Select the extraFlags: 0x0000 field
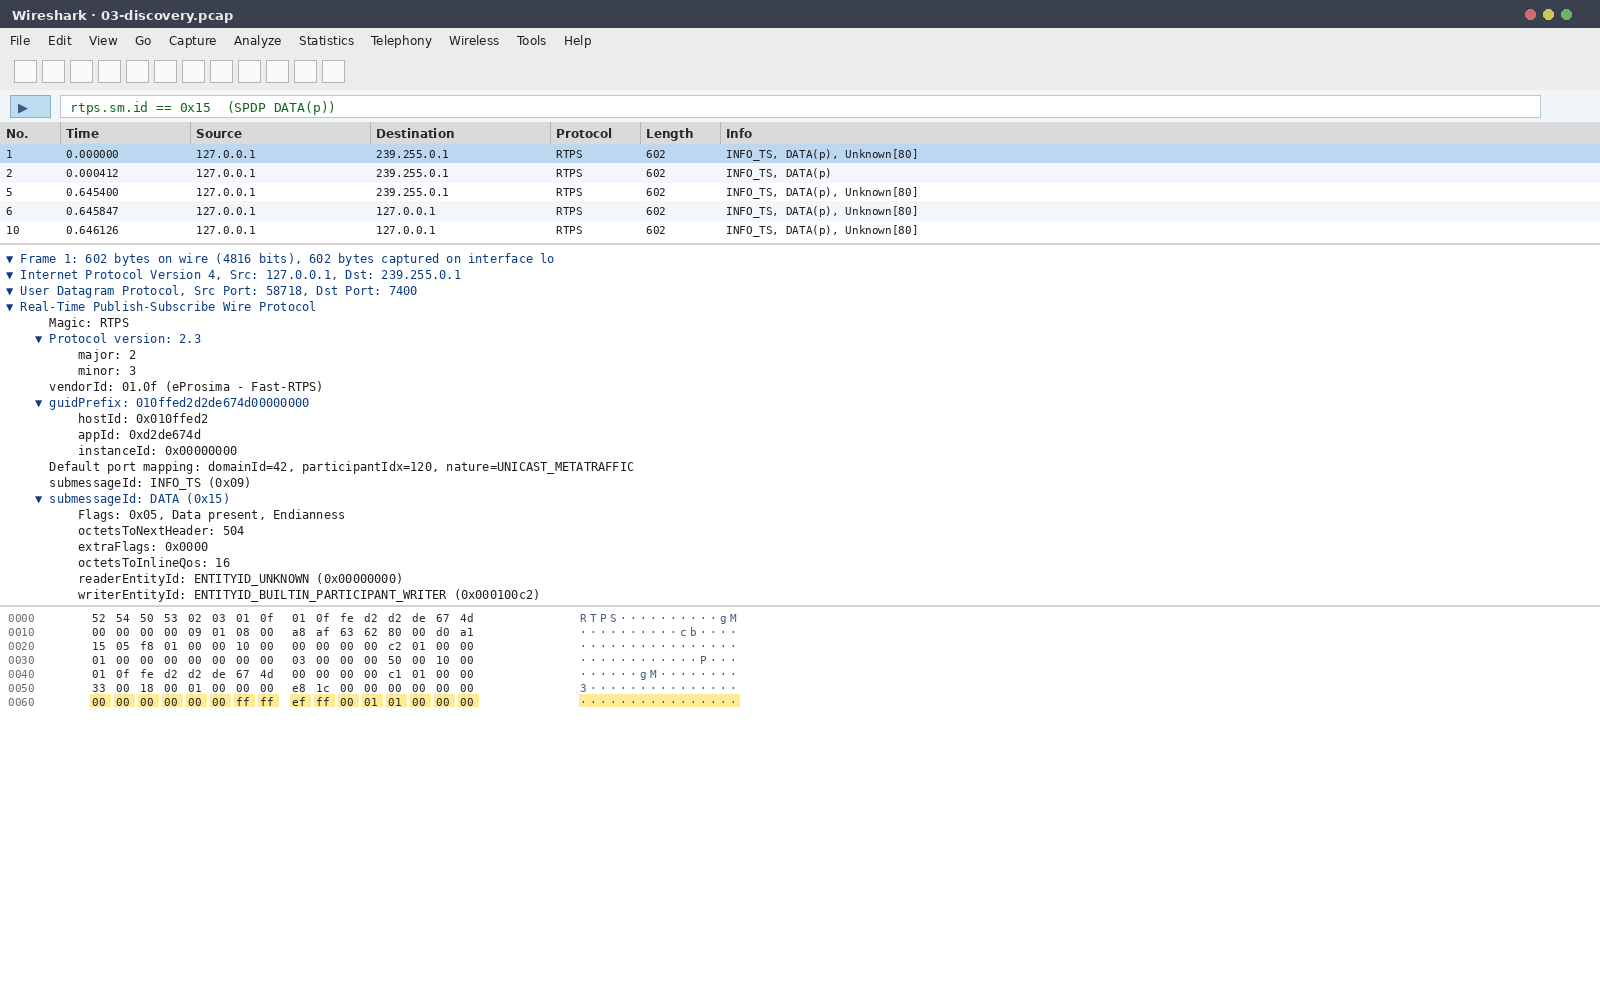 click(x=143, y=547)
